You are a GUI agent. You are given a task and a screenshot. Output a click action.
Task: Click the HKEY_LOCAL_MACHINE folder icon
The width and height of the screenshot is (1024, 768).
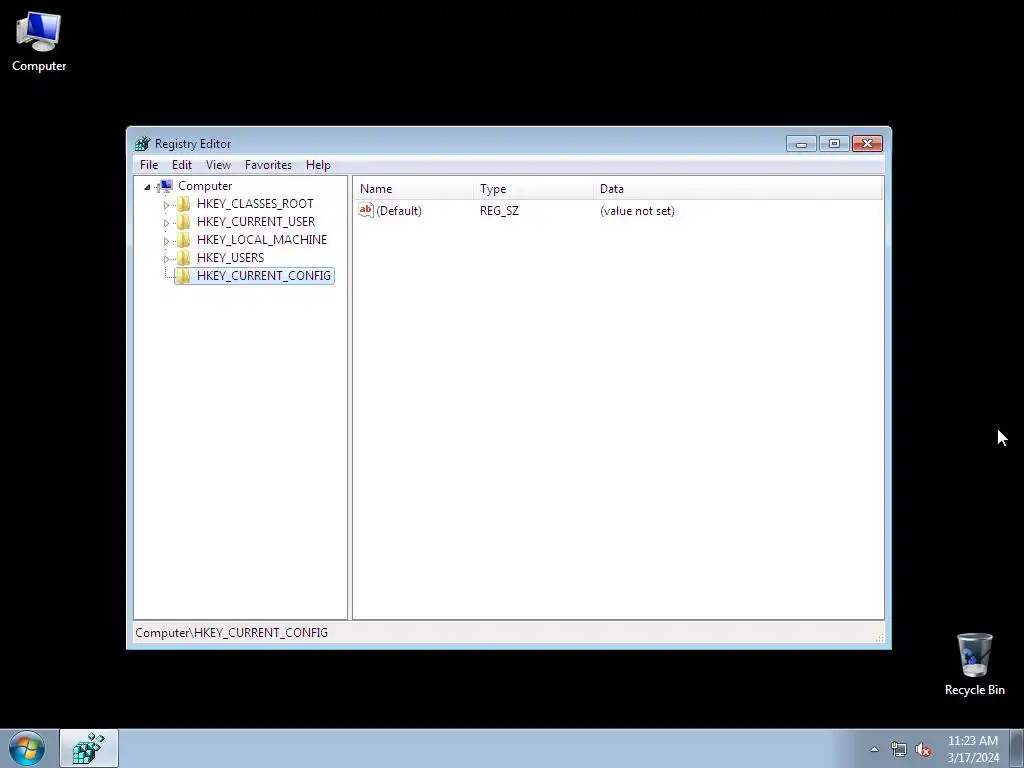184,240
